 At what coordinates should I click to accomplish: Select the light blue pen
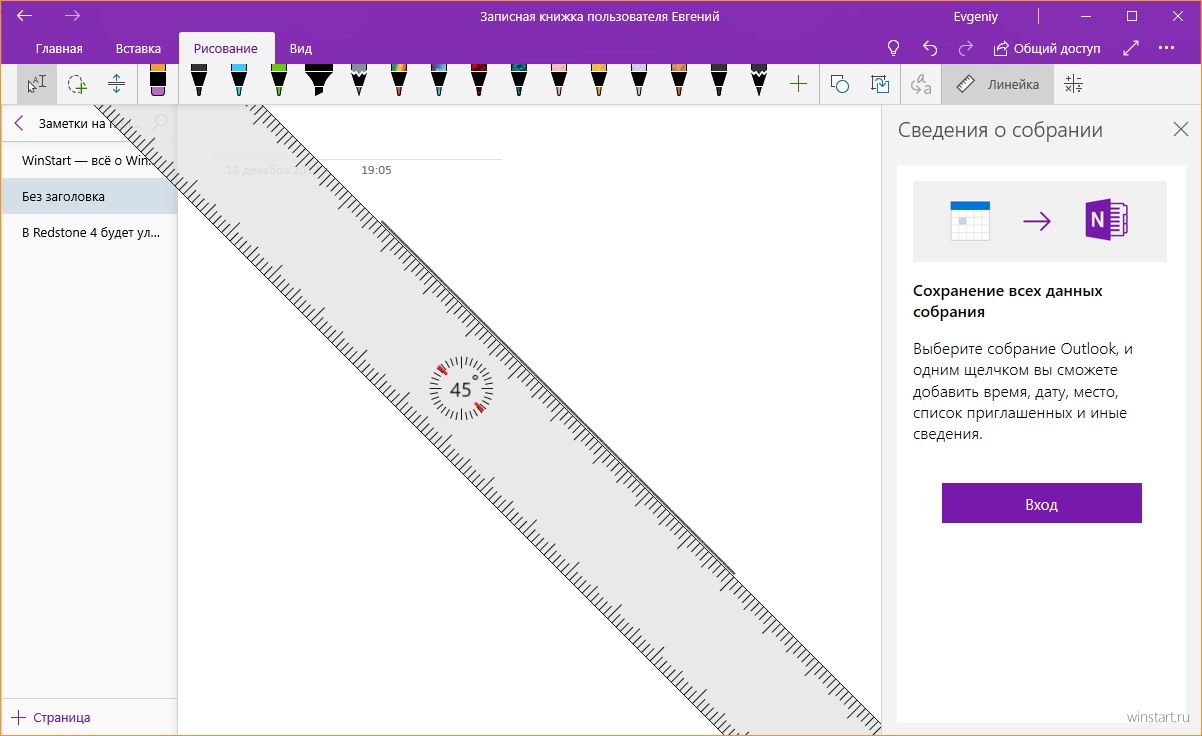238,81
